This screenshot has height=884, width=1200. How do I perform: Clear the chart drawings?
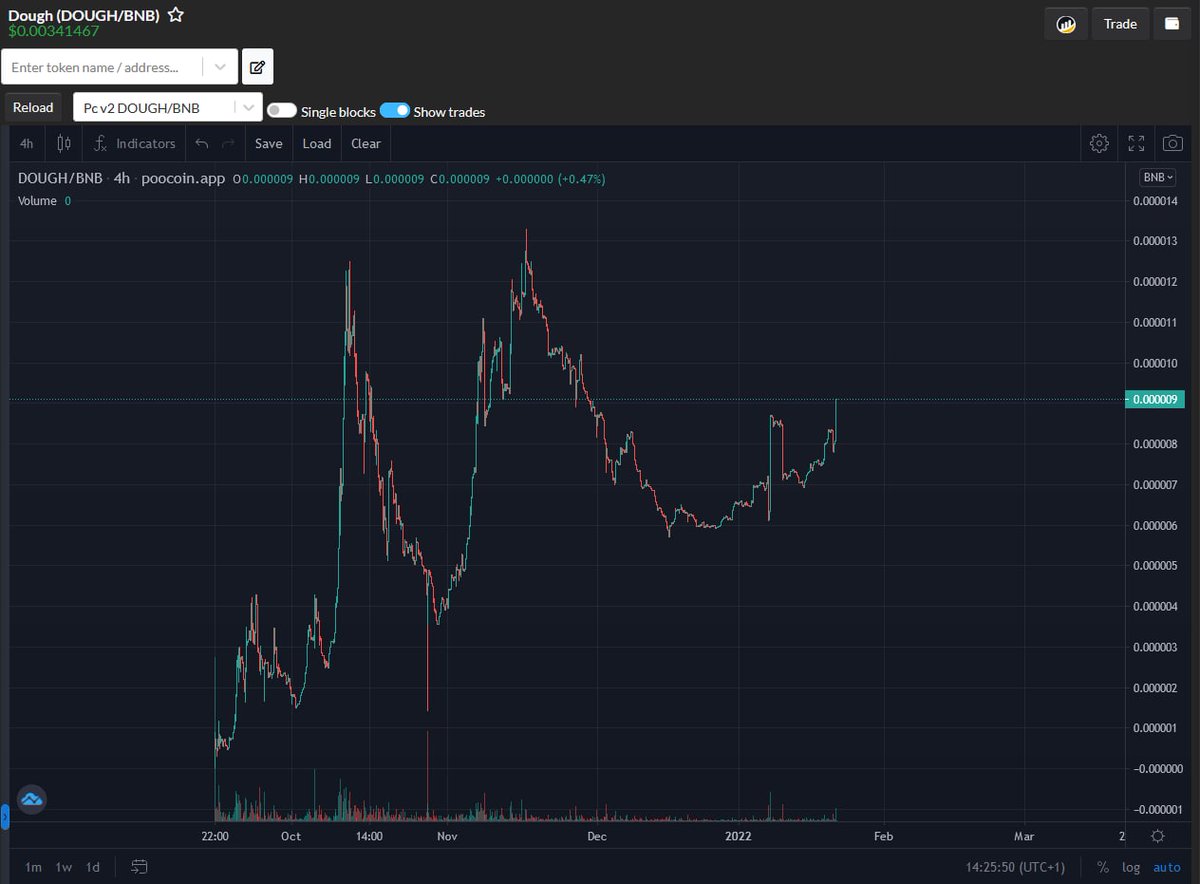[x=366, y=144]
